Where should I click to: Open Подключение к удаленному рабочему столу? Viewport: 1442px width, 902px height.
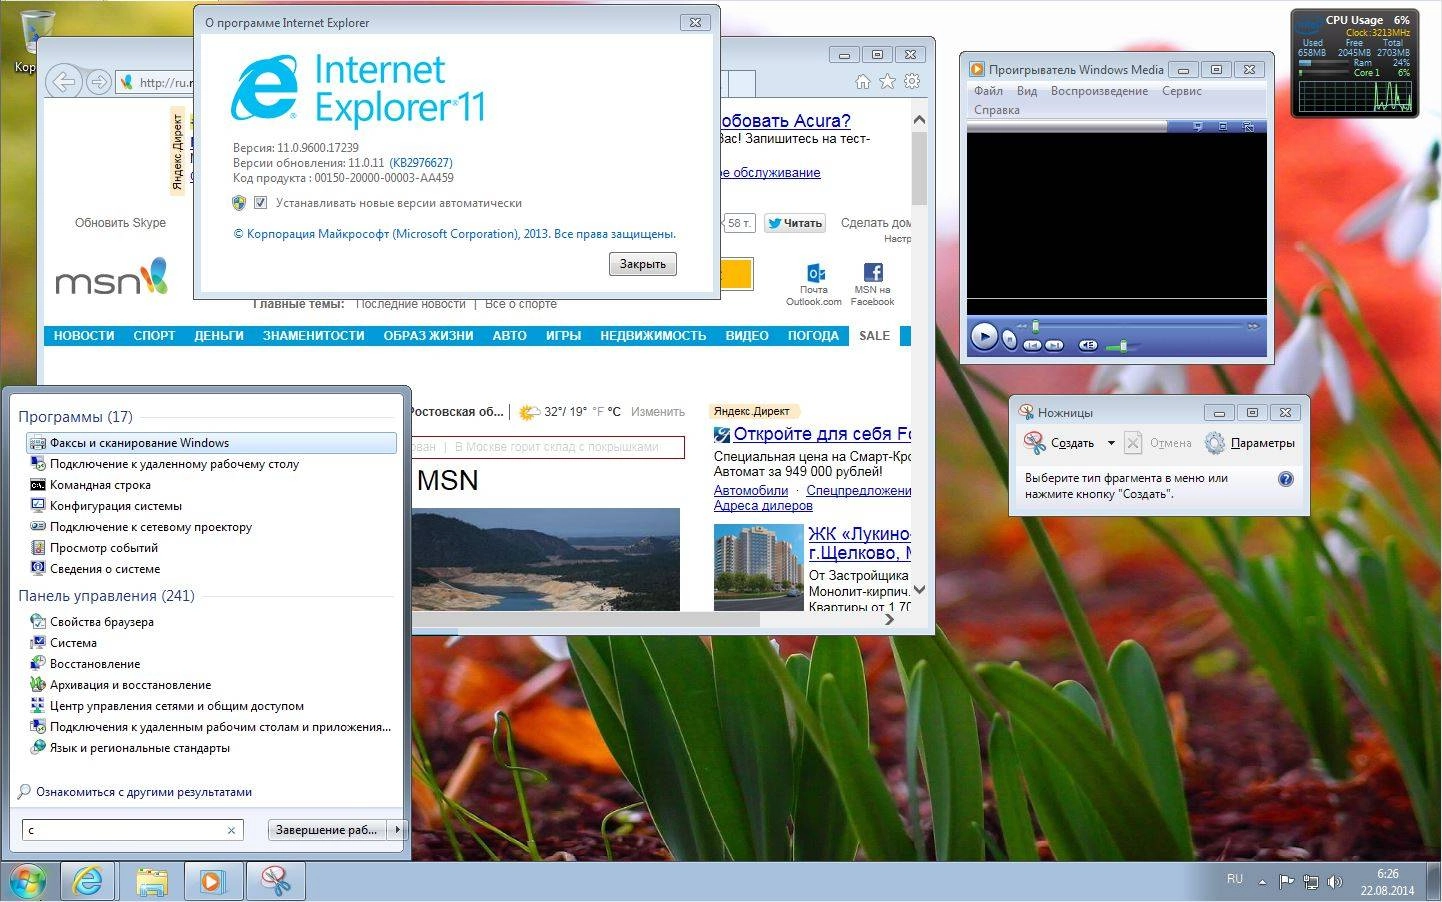point(211,464)
